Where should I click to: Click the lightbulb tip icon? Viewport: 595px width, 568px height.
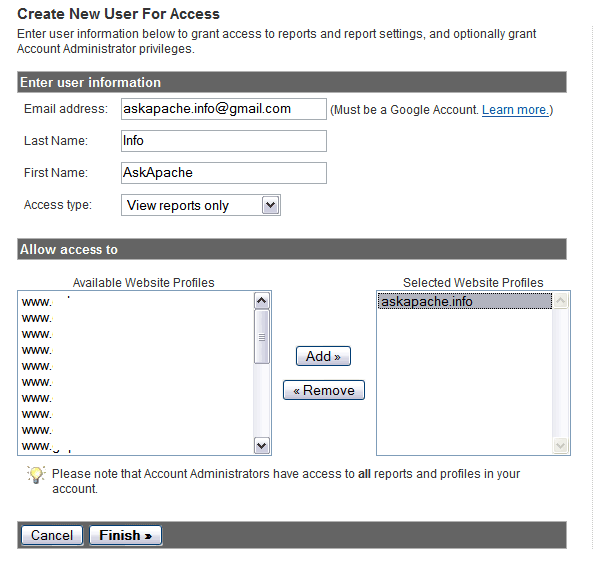click(36, 475)
